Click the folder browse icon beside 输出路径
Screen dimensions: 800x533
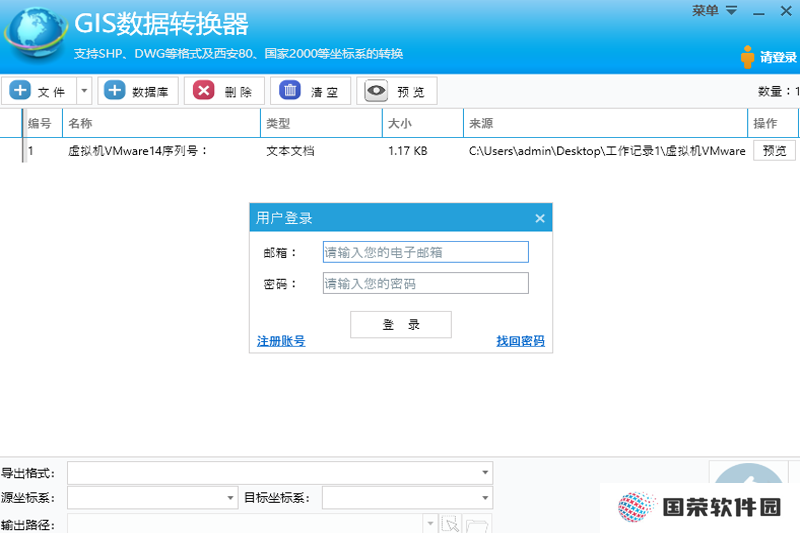coord(478,524)
